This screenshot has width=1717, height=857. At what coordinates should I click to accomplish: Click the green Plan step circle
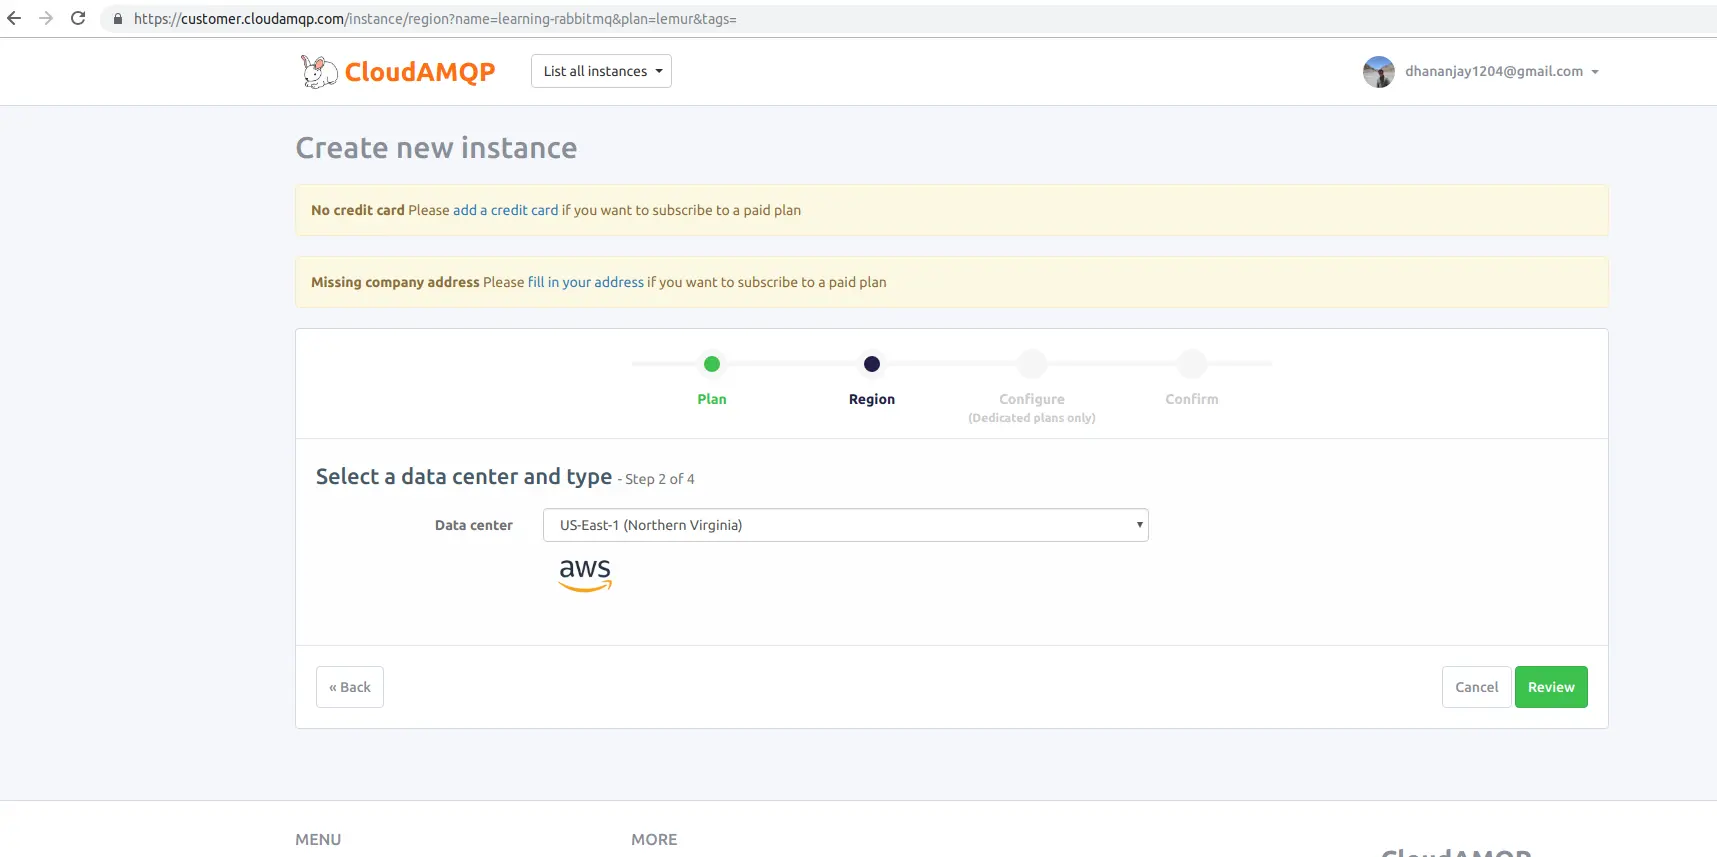coord(712,364)
